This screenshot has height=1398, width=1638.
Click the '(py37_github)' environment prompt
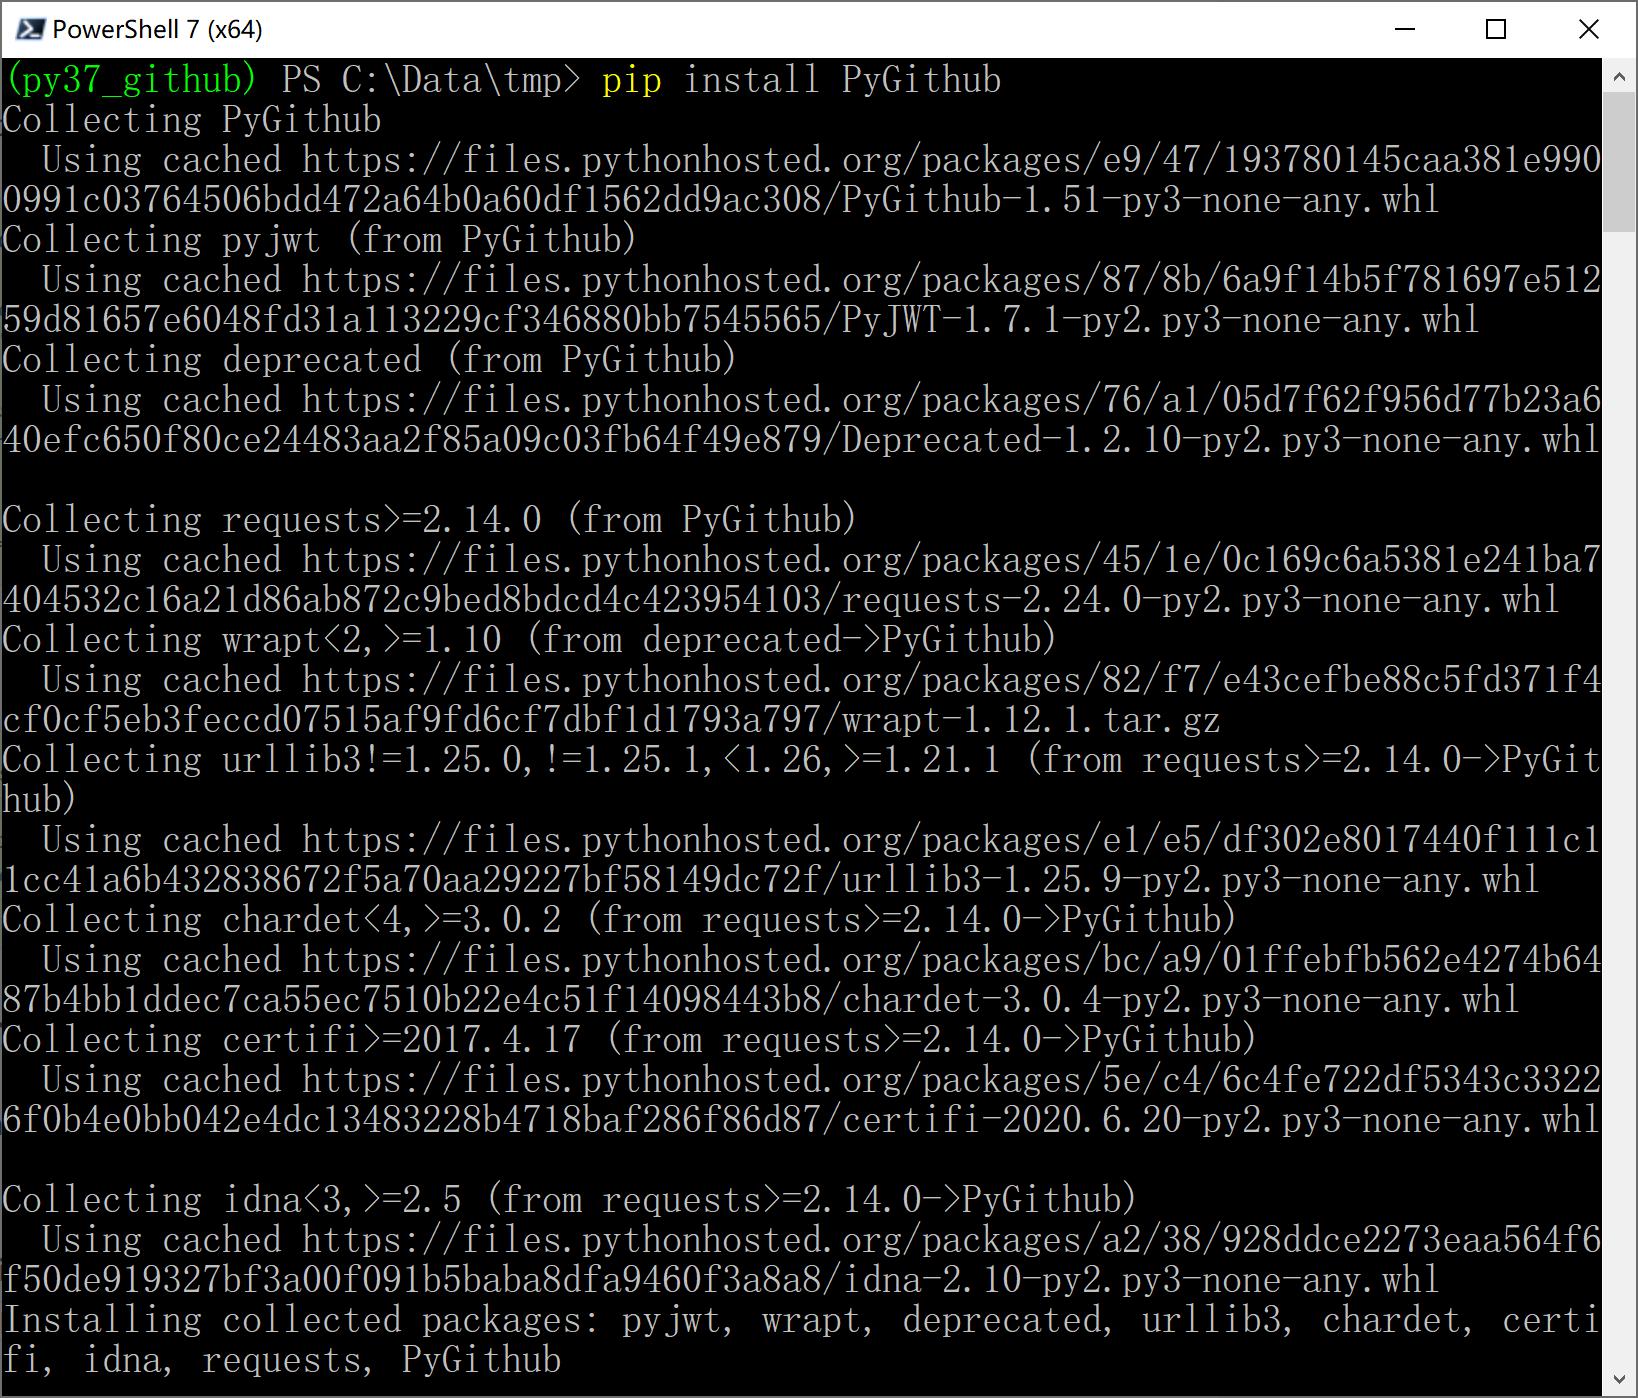pyautogui.click(x=130, y=80)
